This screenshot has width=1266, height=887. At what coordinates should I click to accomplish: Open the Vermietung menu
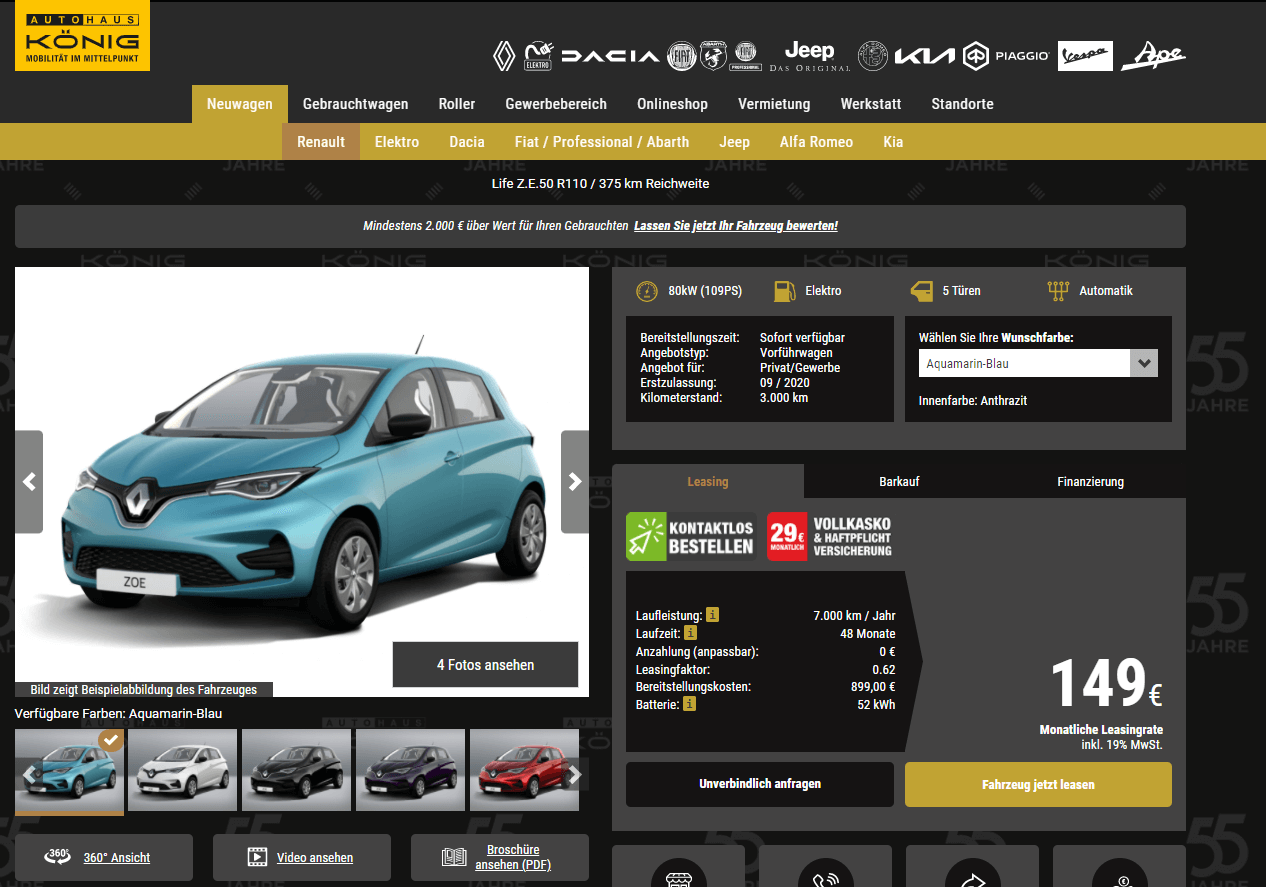coord(774,104)
